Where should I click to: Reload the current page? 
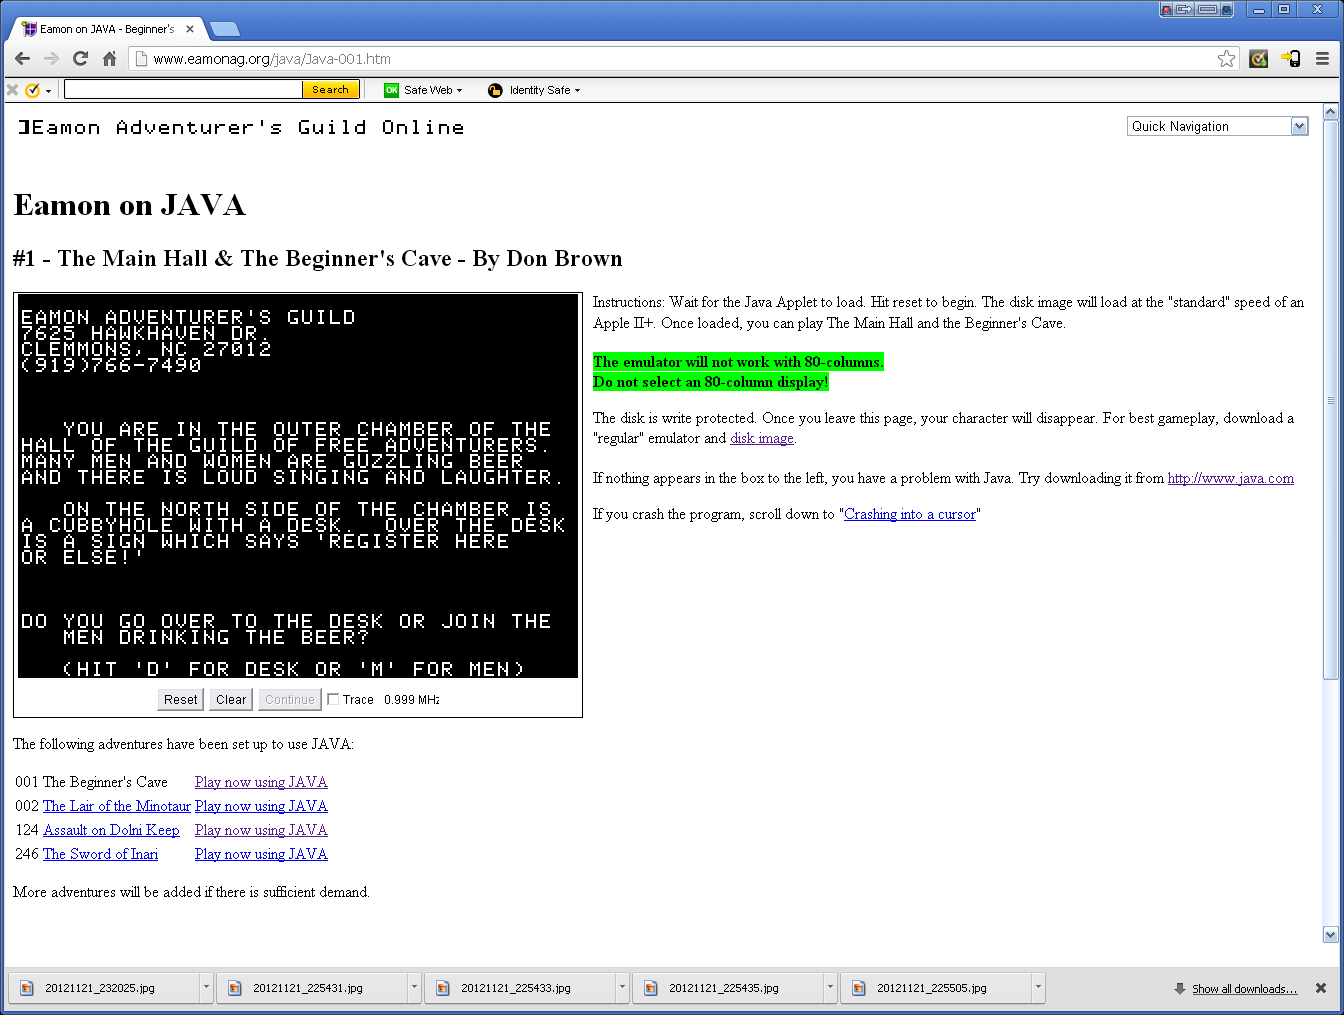pos(81,59)
